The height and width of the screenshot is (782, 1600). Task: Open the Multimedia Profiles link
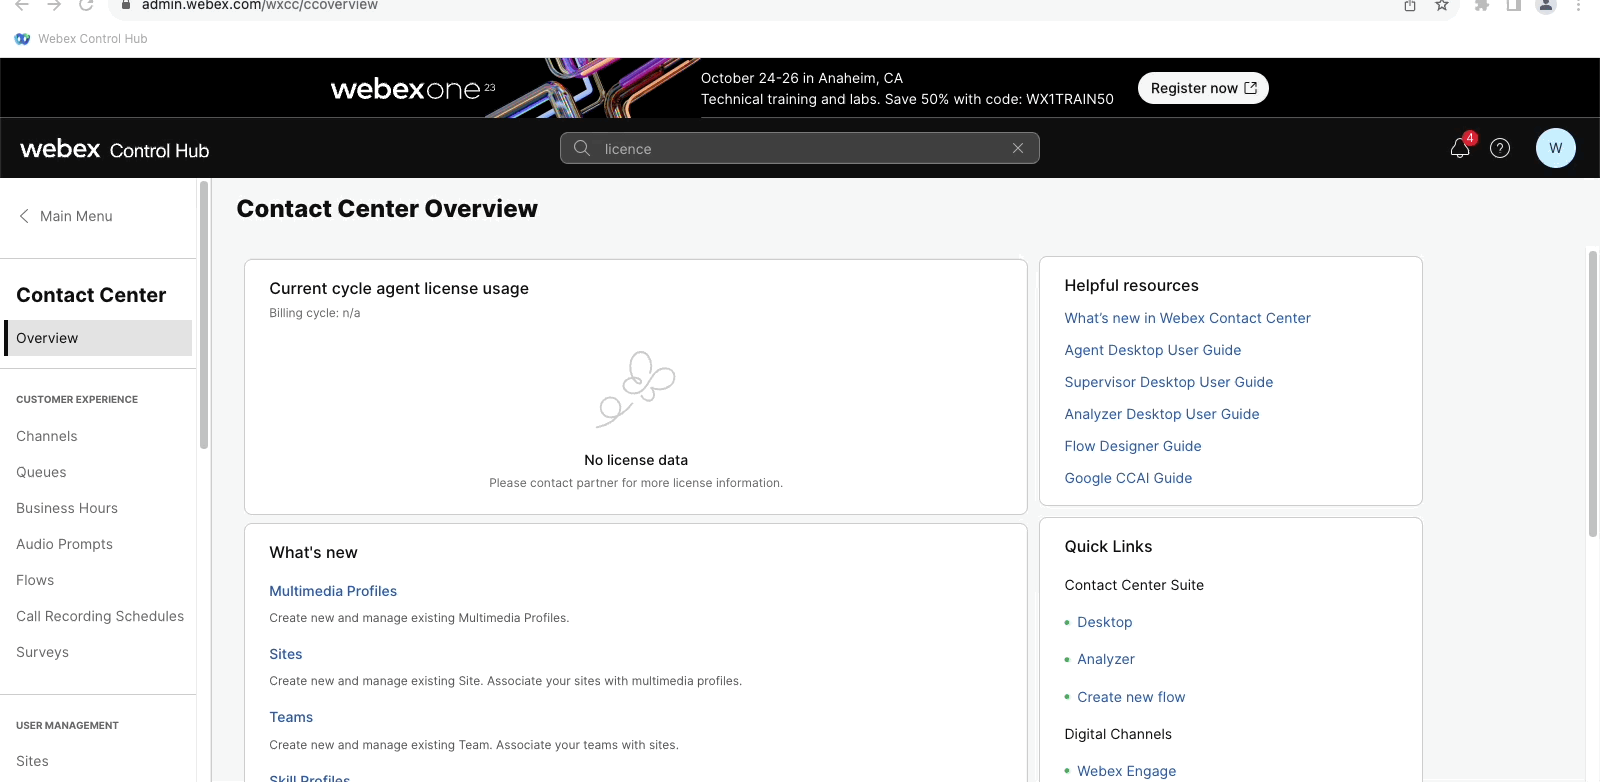[333, 591]
